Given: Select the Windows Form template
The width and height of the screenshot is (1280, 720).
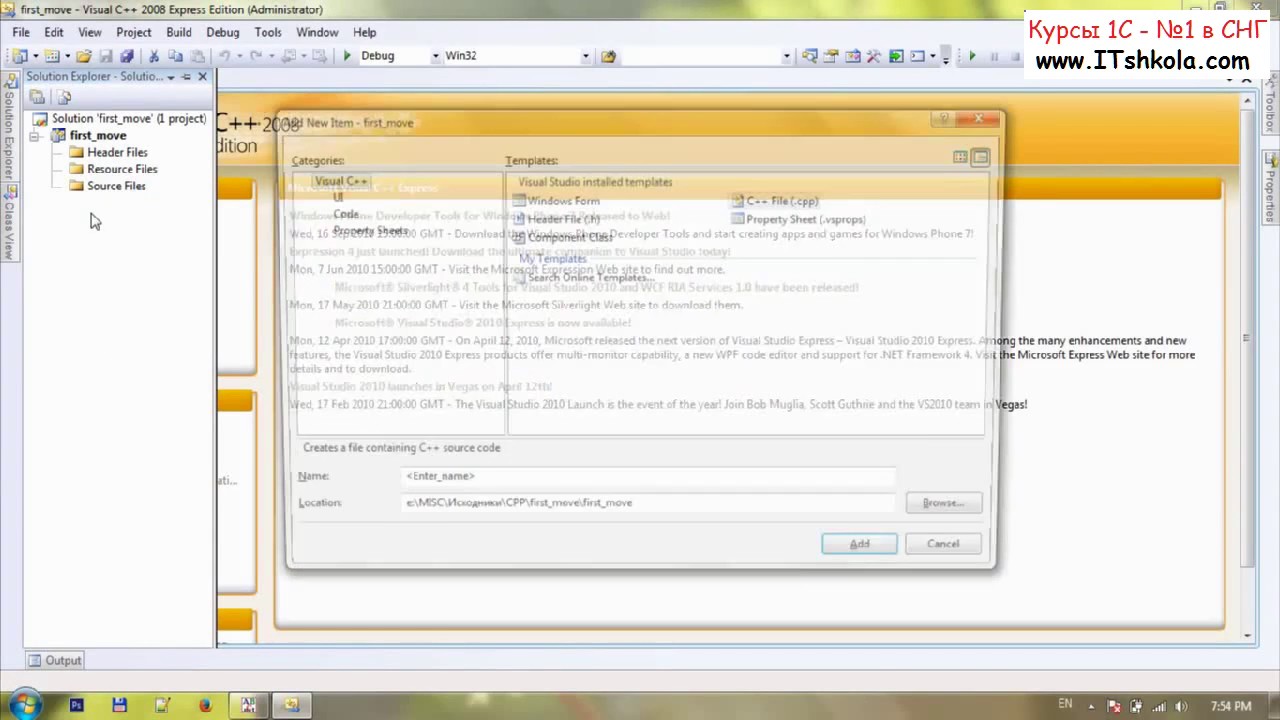Looking at the screenshot, I should coord(556,201).
